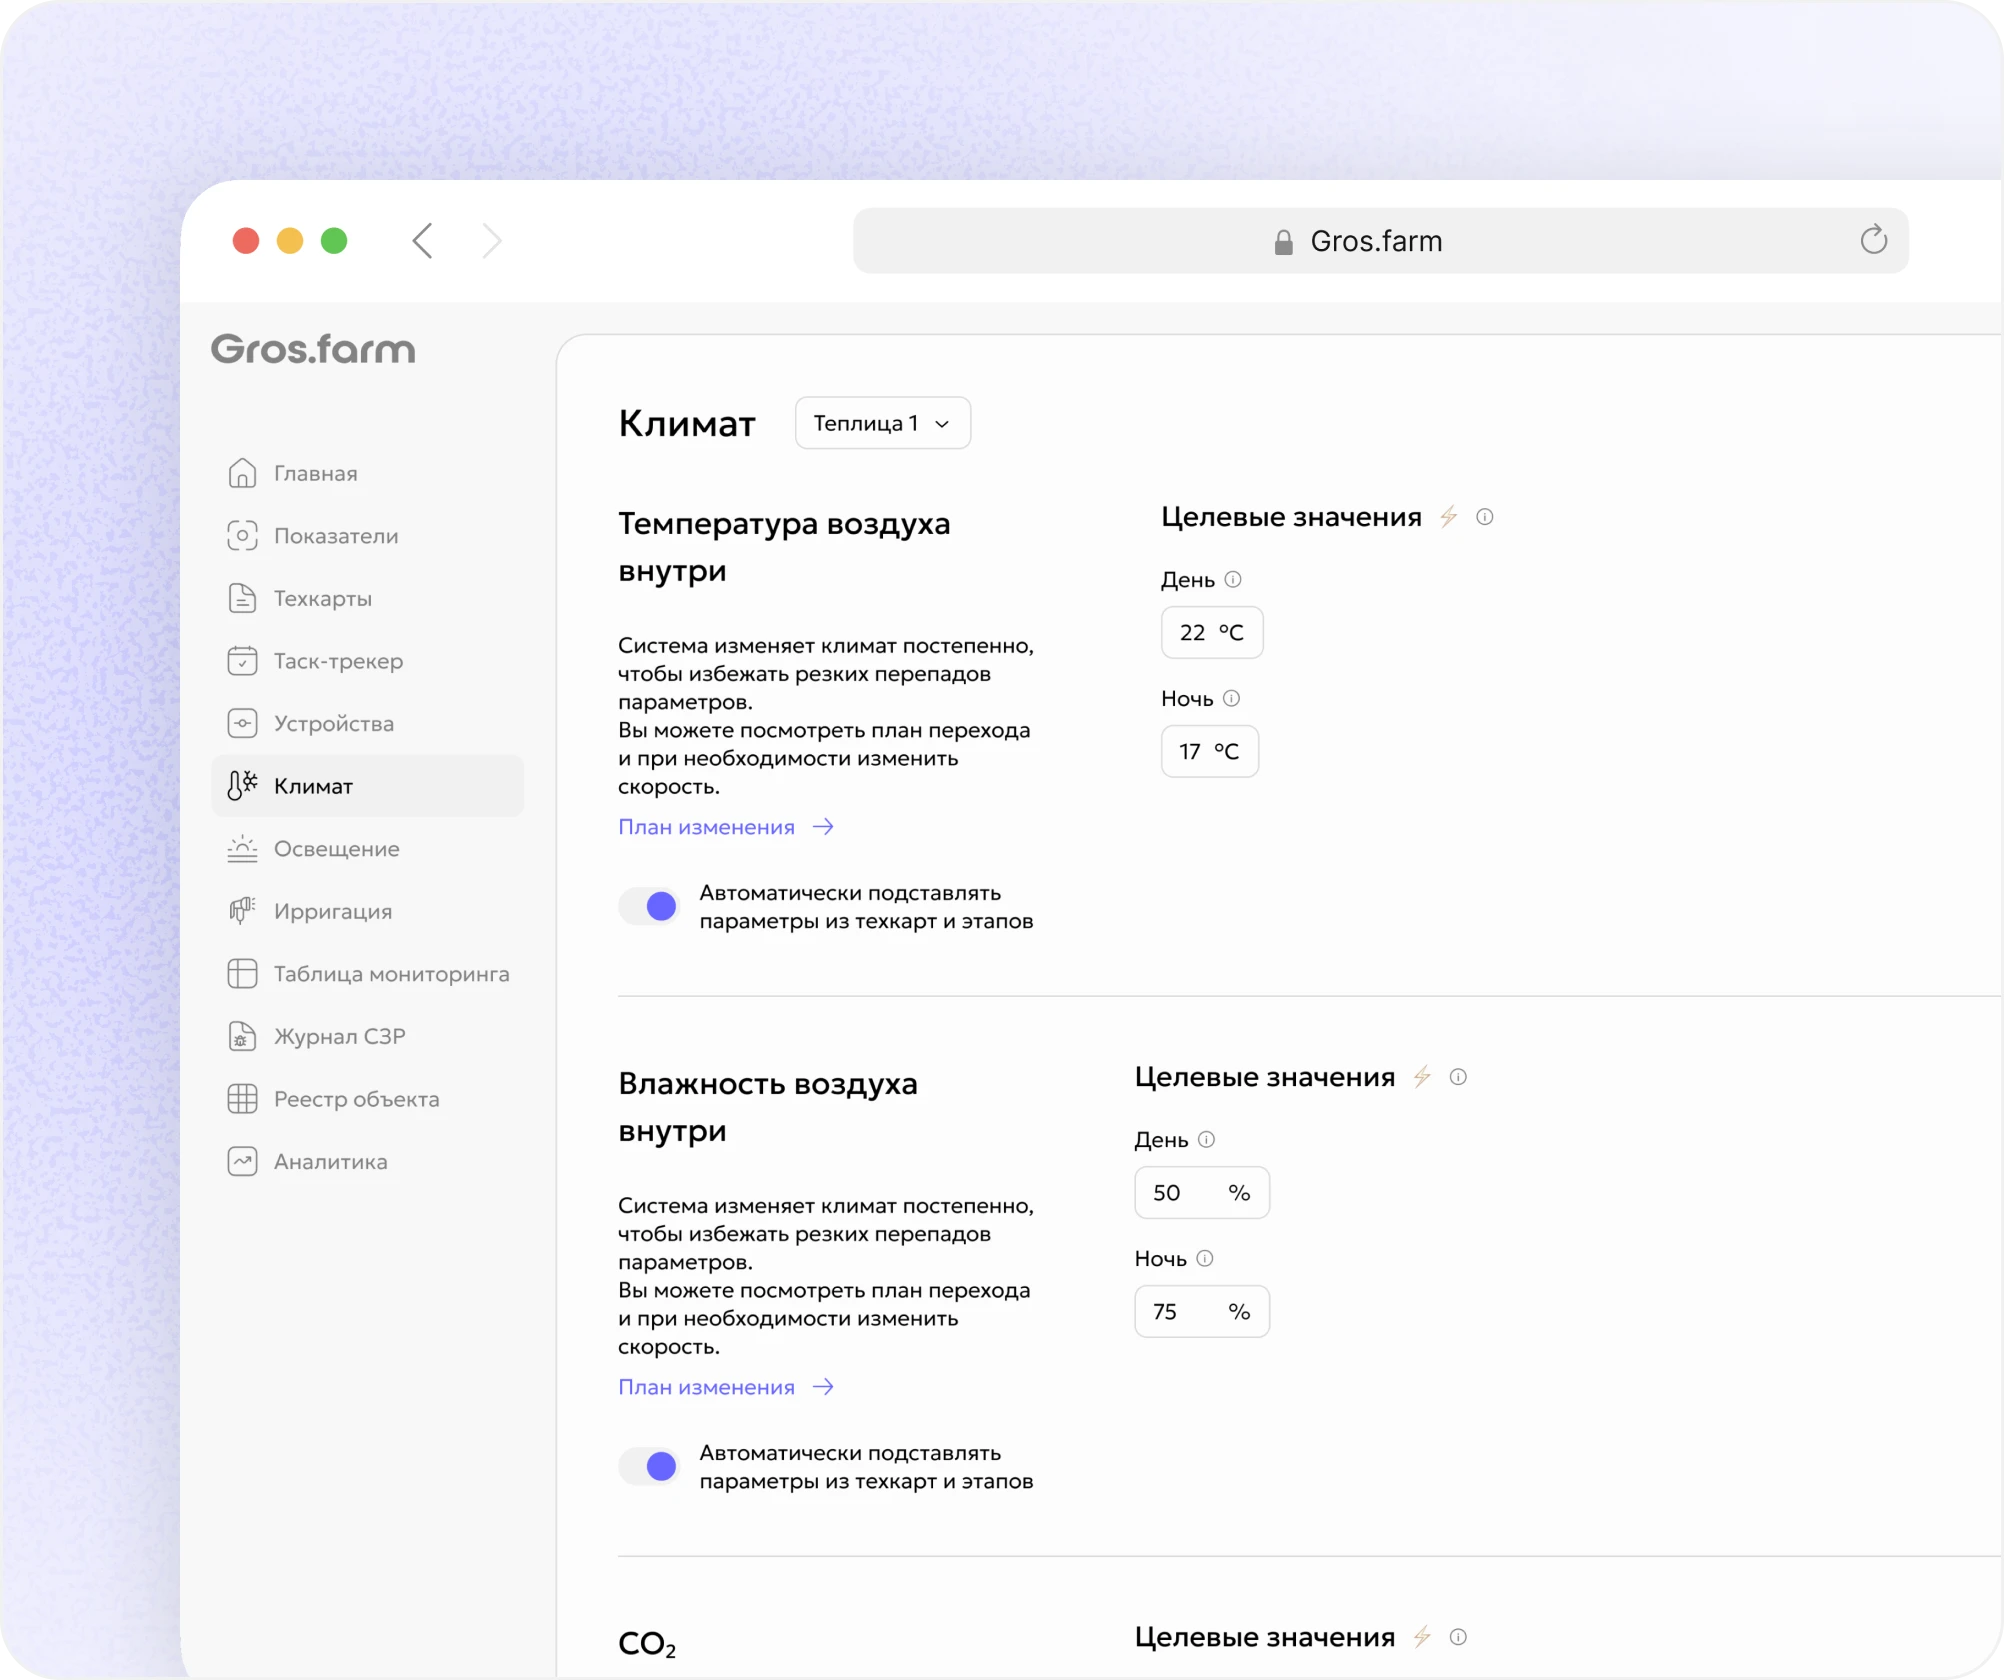Open humidity План изменения link
The width and height of the screenshot is (2004, 1680).
point(726,1387)
